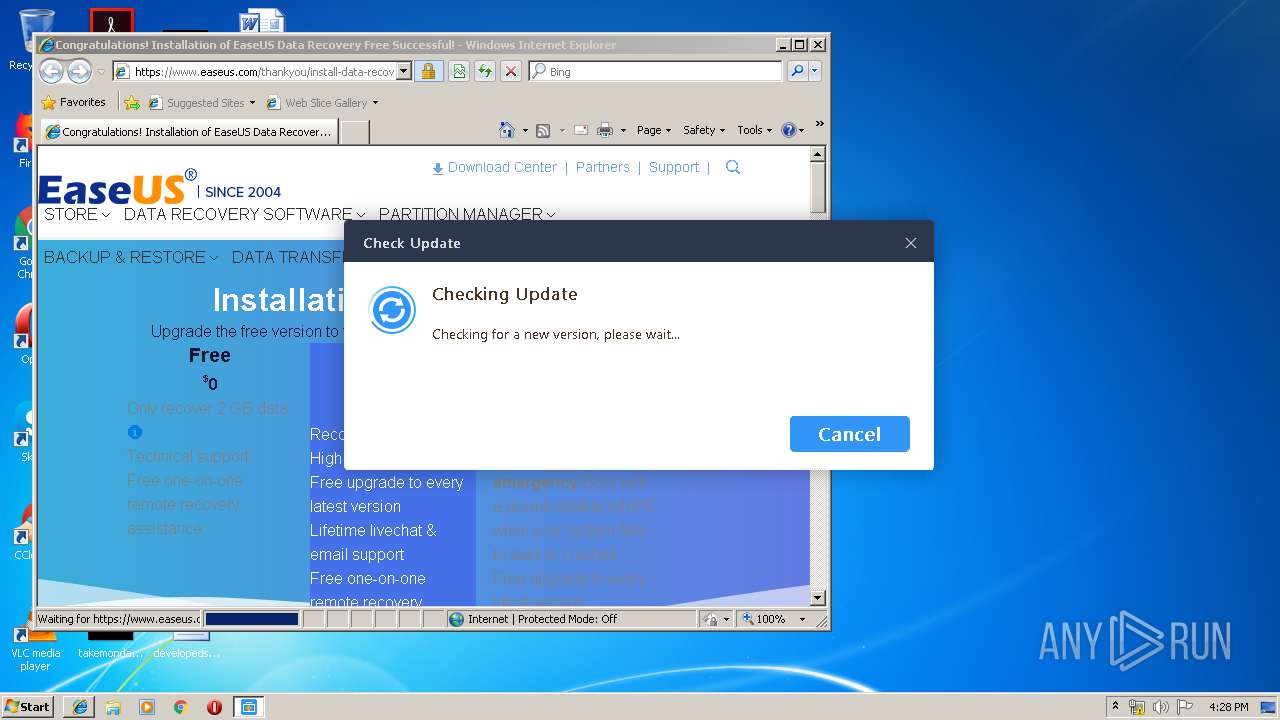The height and width of the screenshot is (720, 1280).
Task: Click the page loading progress bar
Action: coord(251,619)
